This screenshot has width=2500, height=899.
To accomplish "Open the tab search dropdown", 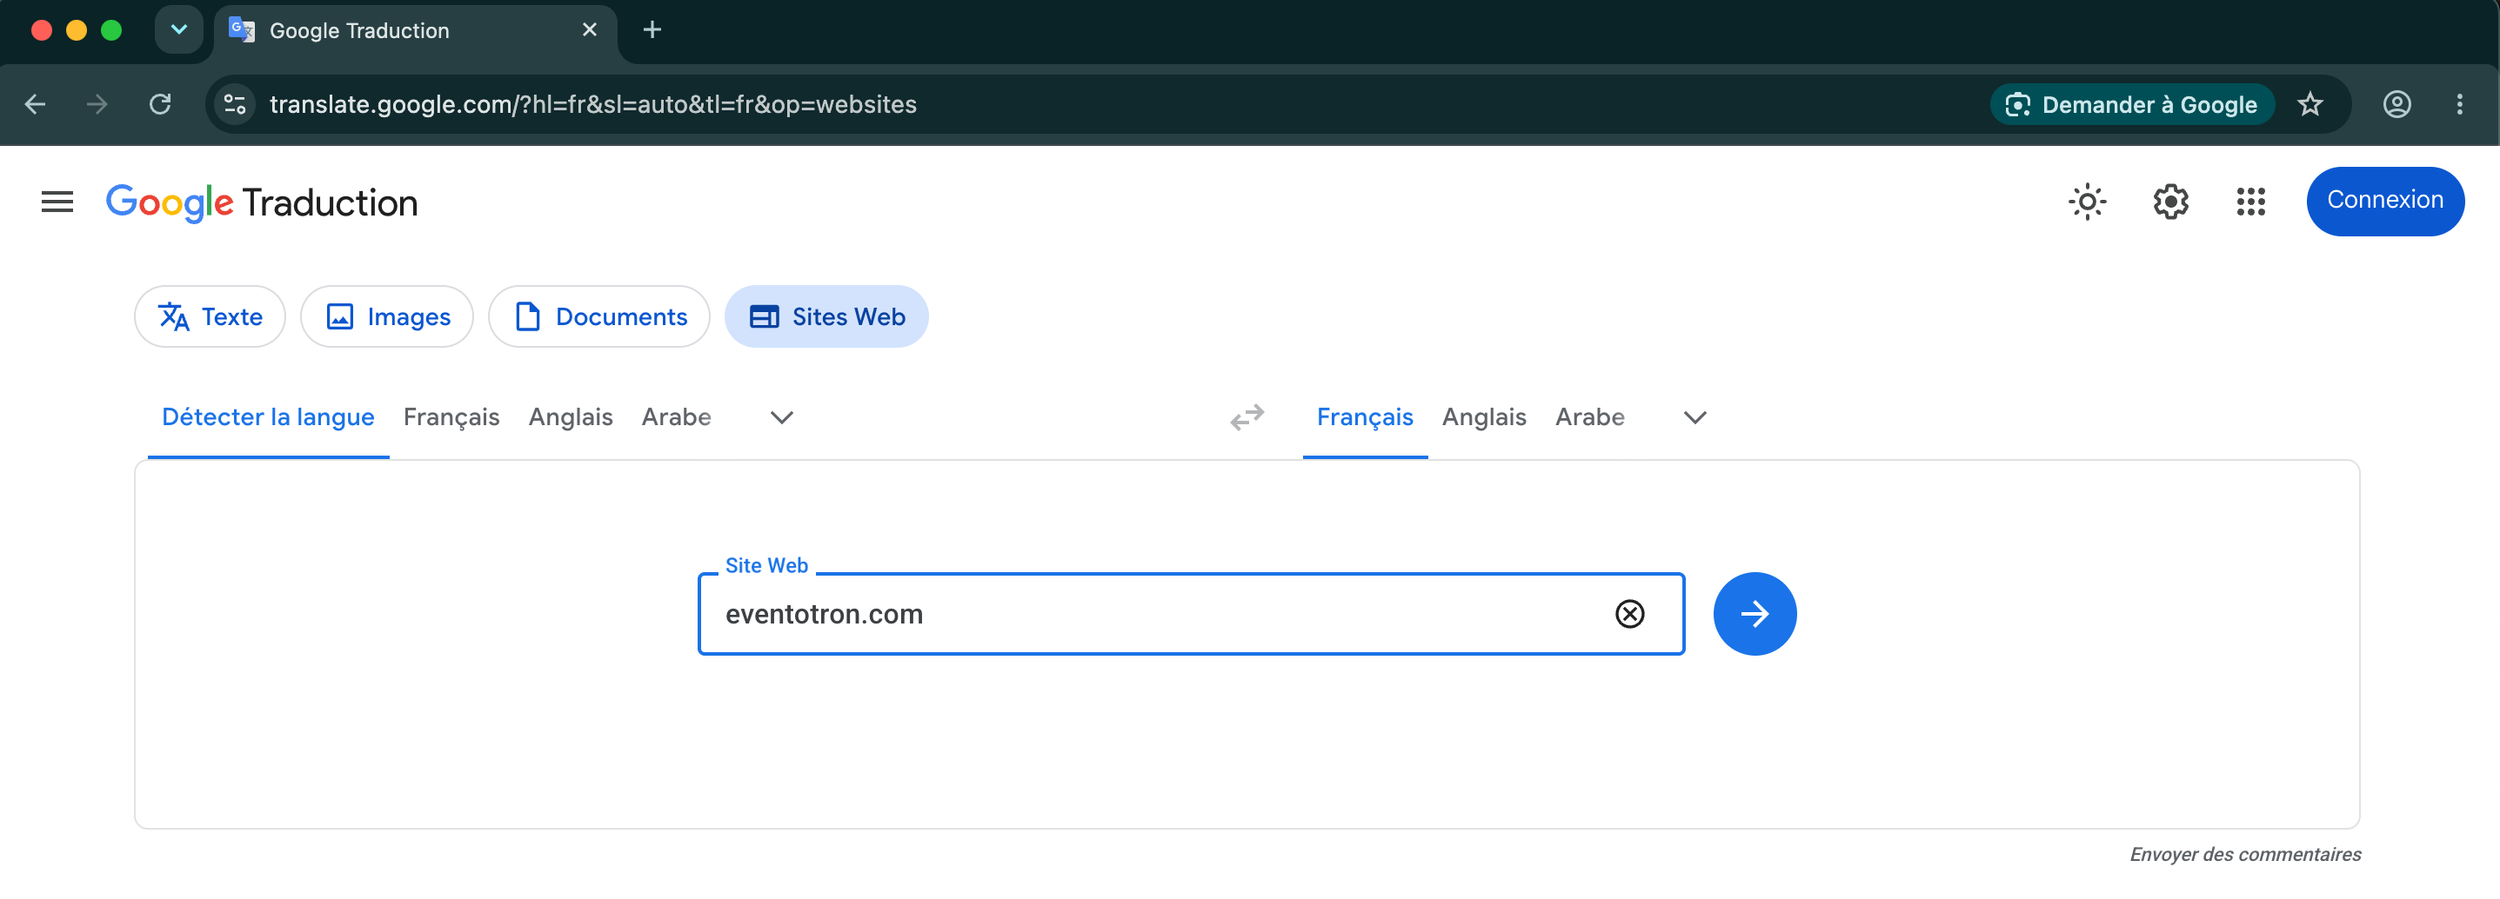I will 179,30.
